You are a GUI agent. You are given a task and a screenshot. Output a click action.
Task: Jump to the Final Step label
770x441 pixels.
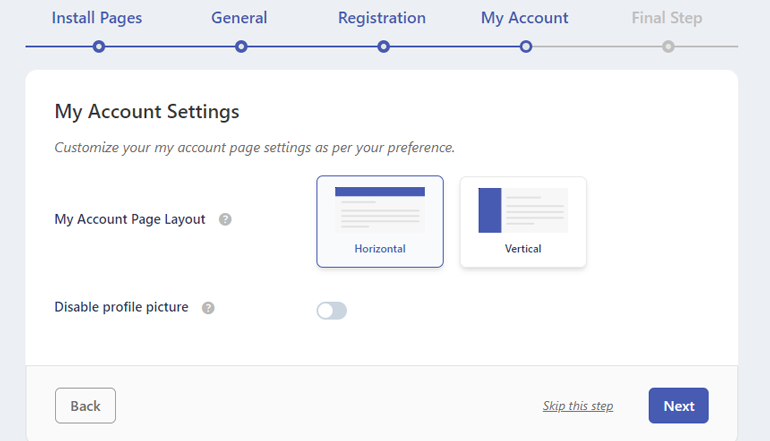(x=667, y=18)
